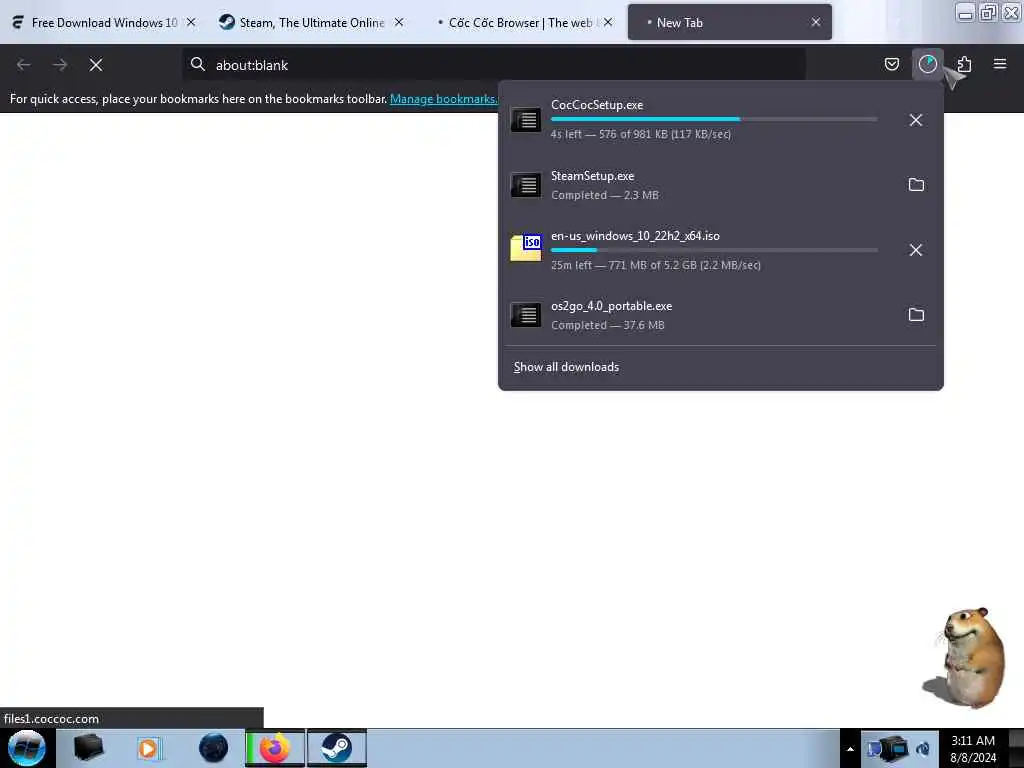Click the CocCocSetup.exe file icon
Screen dimensions: 1024x768
(526, 120)
